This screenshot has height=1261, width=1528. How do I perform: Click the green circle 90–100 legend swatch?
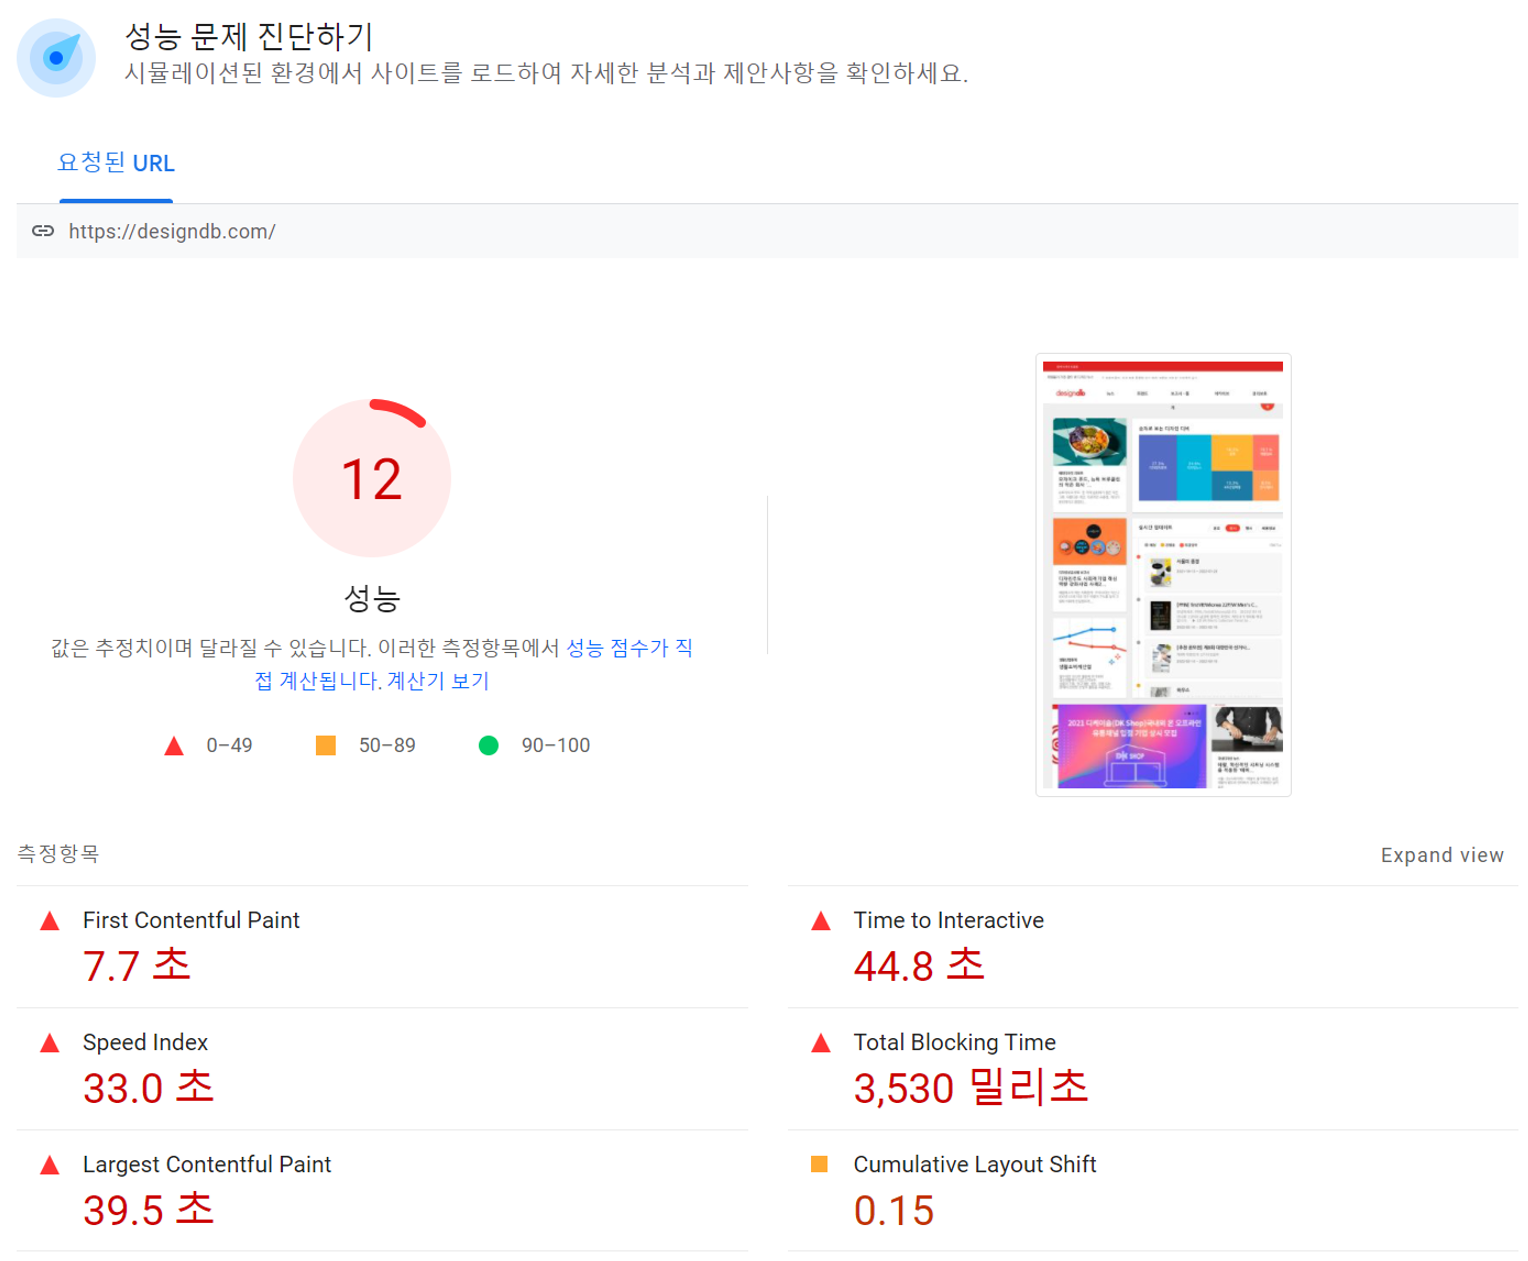(x=488, y=745)
